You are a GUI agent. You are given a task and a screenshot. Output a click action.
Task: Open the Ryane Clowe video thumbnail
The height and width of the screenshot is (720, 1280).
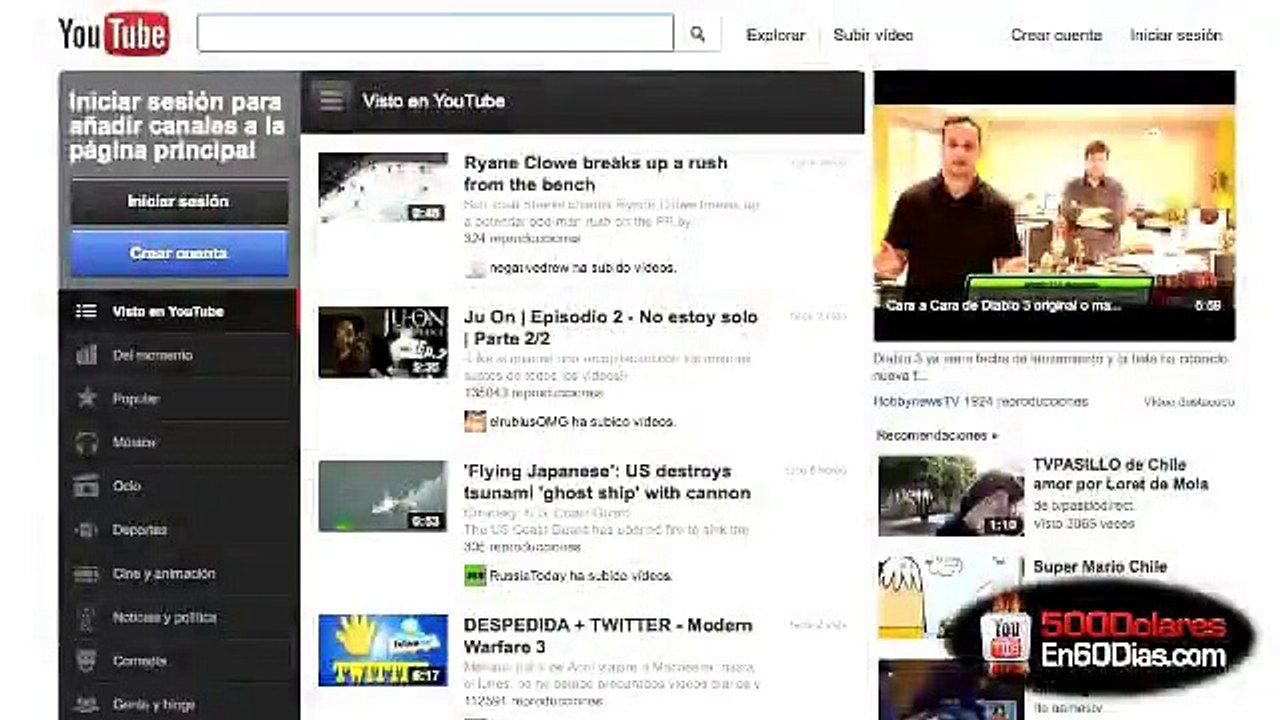click(383, 188)
